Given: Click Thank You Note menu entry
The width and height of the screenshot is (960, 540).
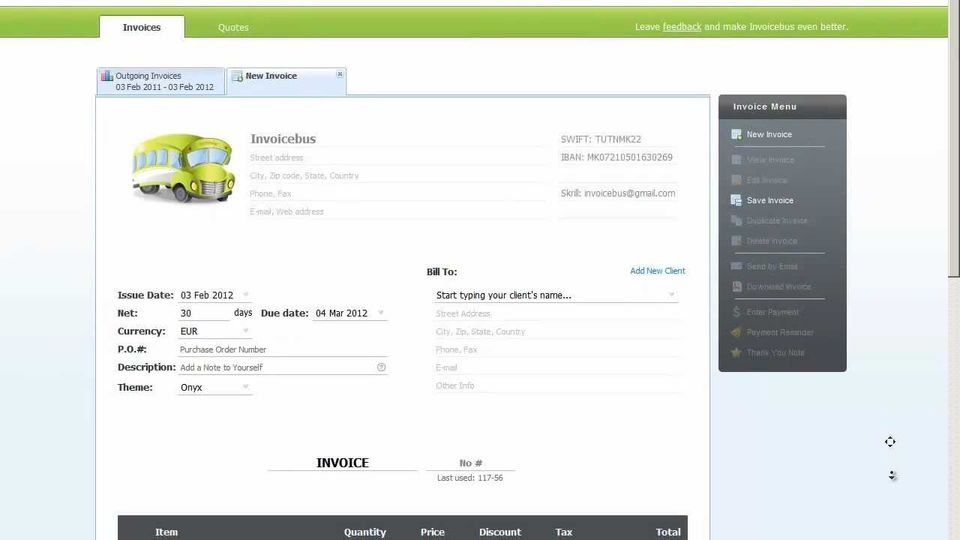Looking at the screenshot, I should click(x=776, y=352).
